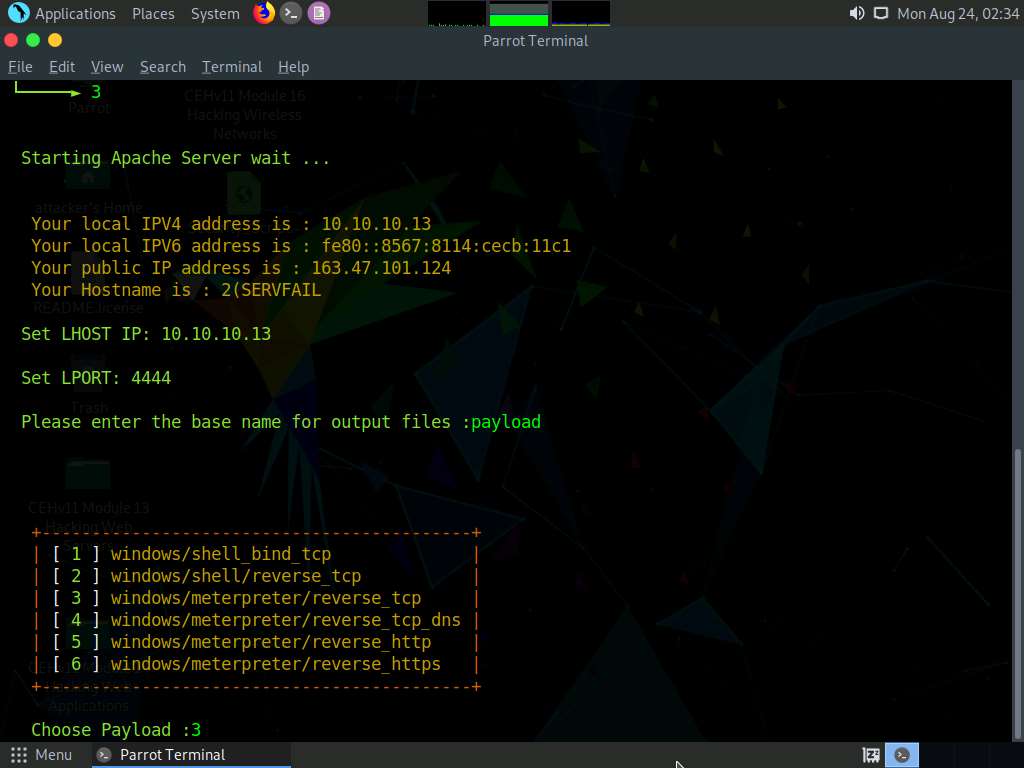Open the Parrot logo Applications icon
This screenshot has height=768, width=1024.
coord(18,13)
